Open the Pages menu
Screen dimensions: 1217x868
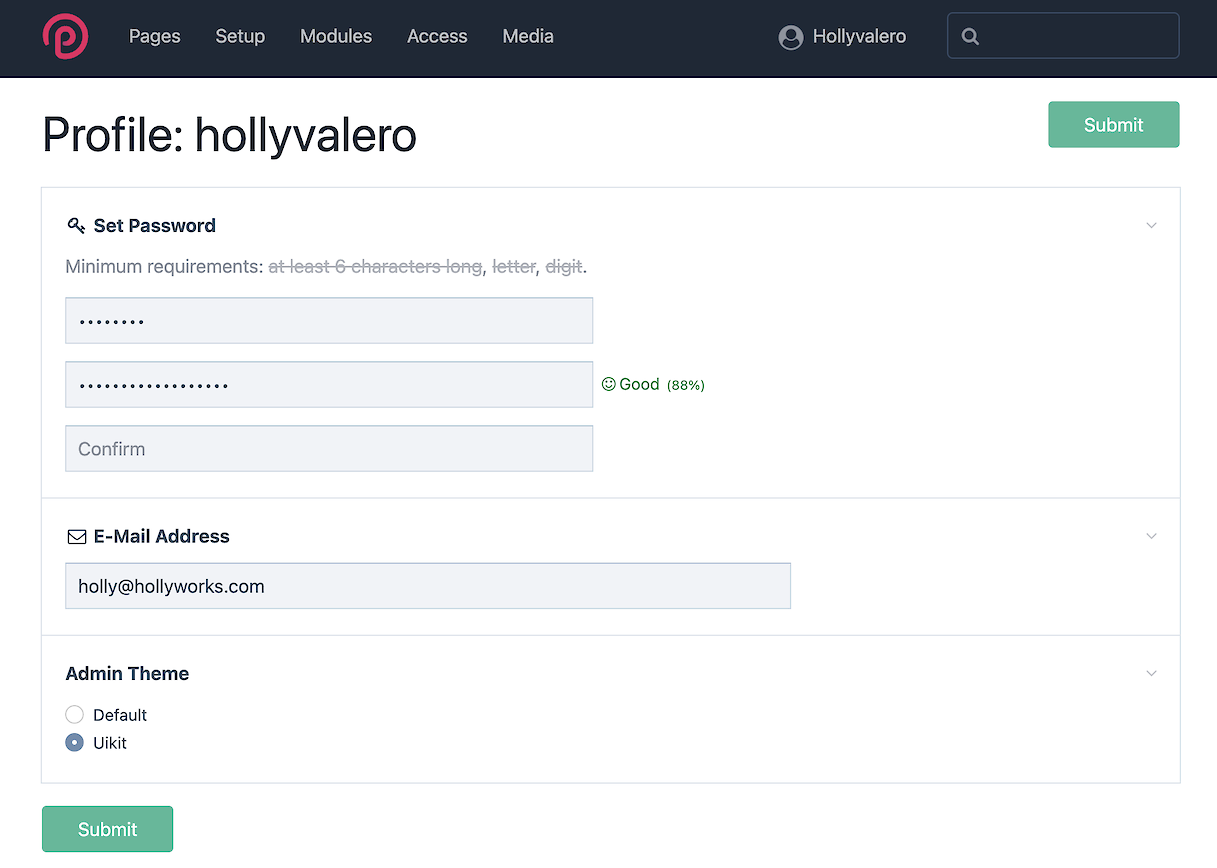pyautogui.click(x=155, y=37)
